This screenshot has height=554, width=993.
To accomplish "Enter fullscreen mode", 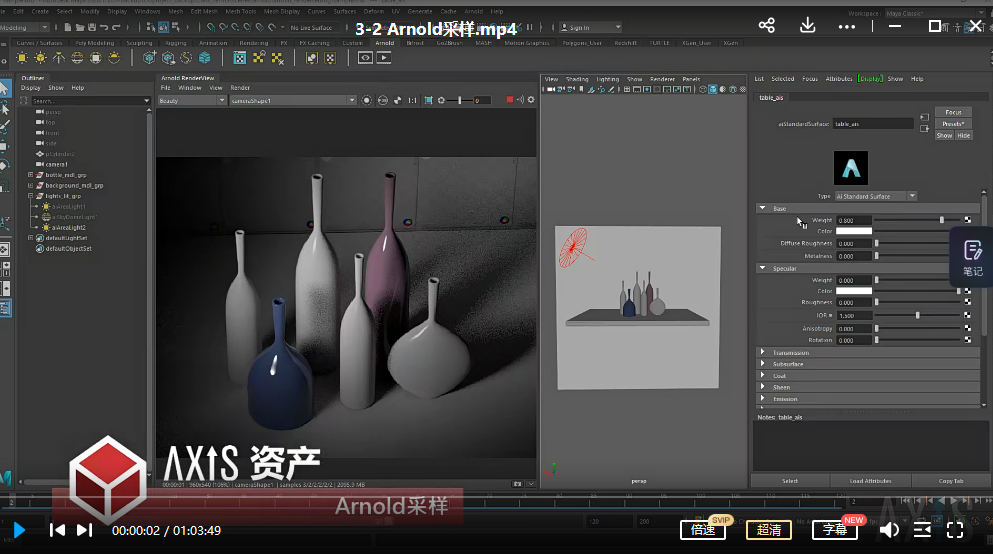I will pyautogui.click(x=955, y=530).
